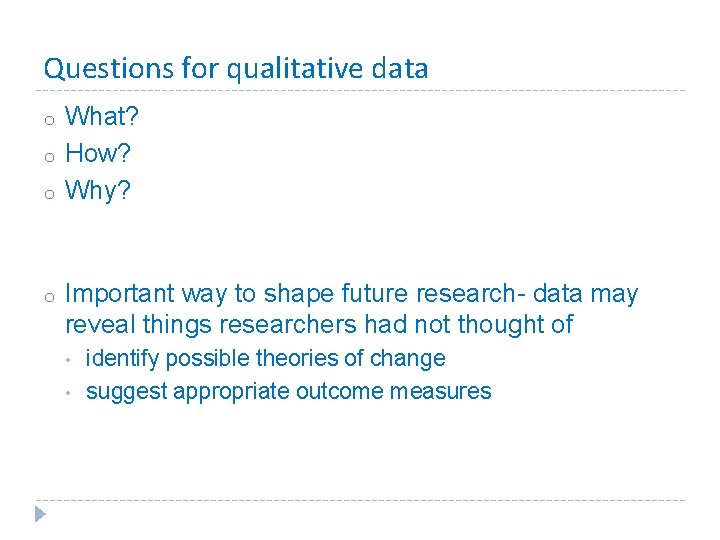This screenshot has height=540, width=720.
Task: Click the small dot bullet before 'suggest'
Action: point(69,392)
